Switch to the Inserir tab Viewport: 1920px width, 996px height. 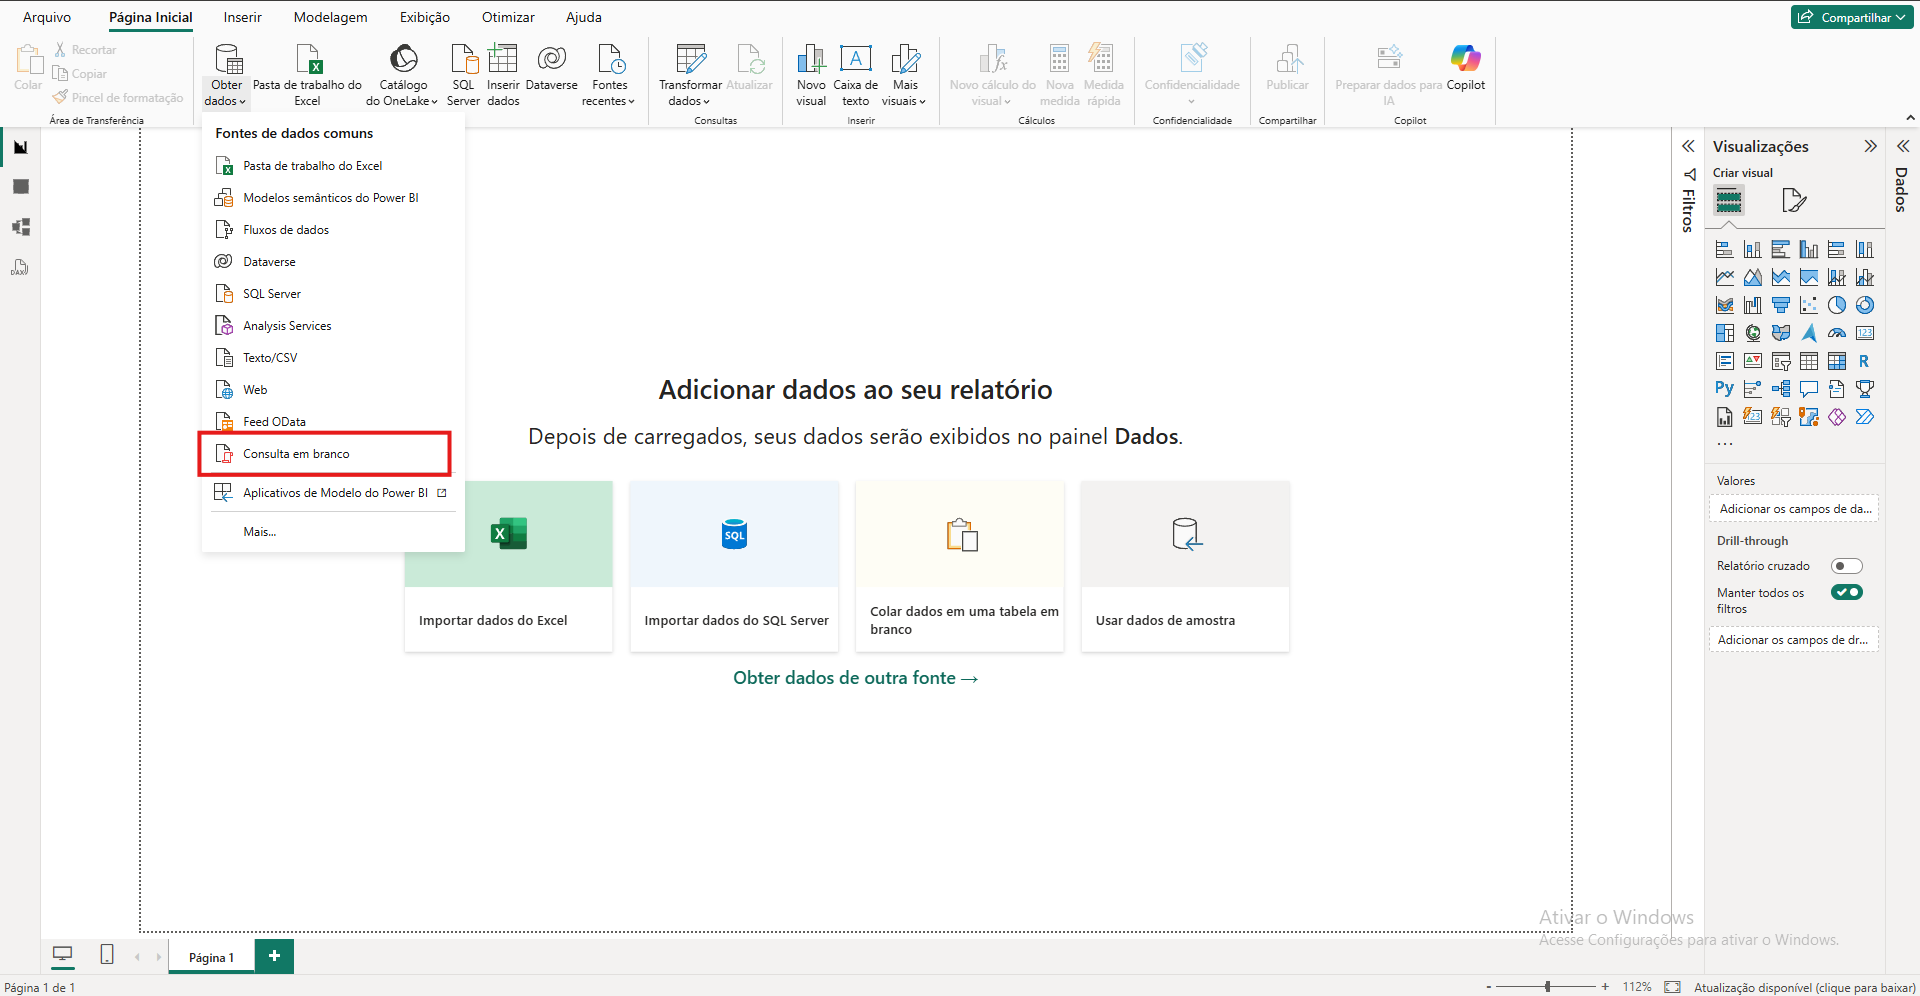pyautogui.click(x=242, y=17)
